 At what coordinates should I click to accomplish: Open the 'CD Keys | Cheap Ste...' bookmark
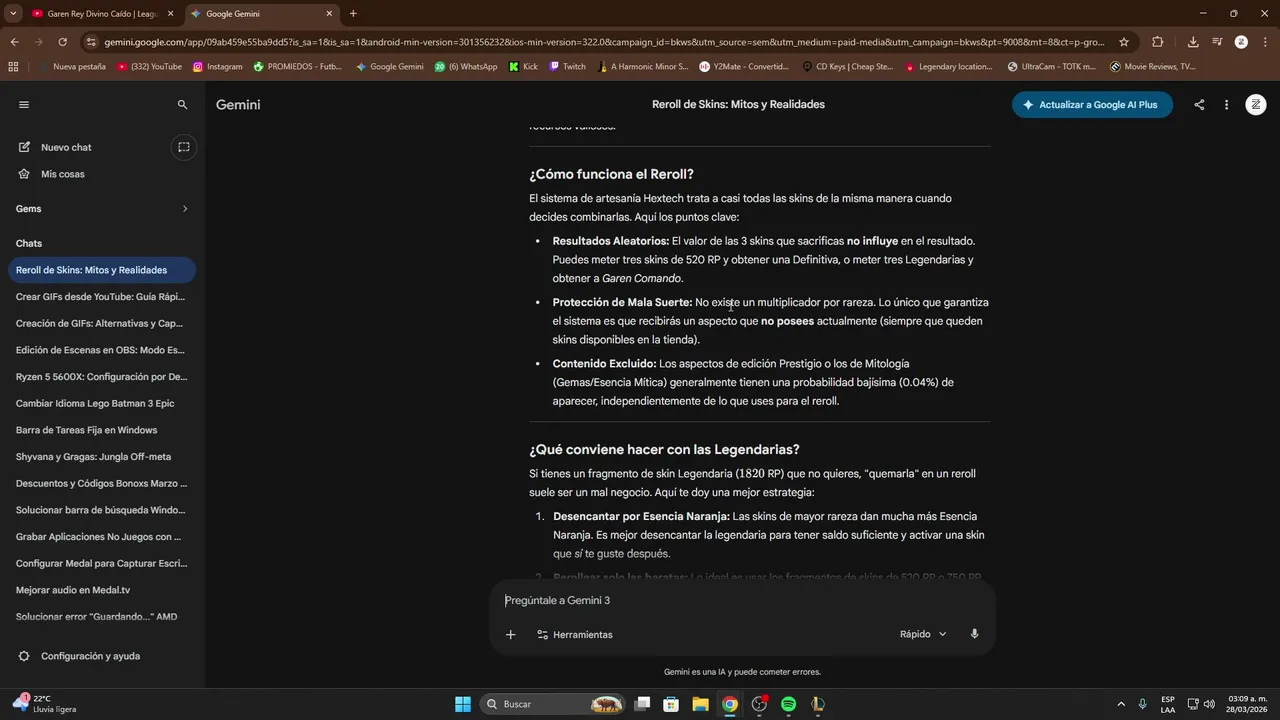(x=848, y=67)
